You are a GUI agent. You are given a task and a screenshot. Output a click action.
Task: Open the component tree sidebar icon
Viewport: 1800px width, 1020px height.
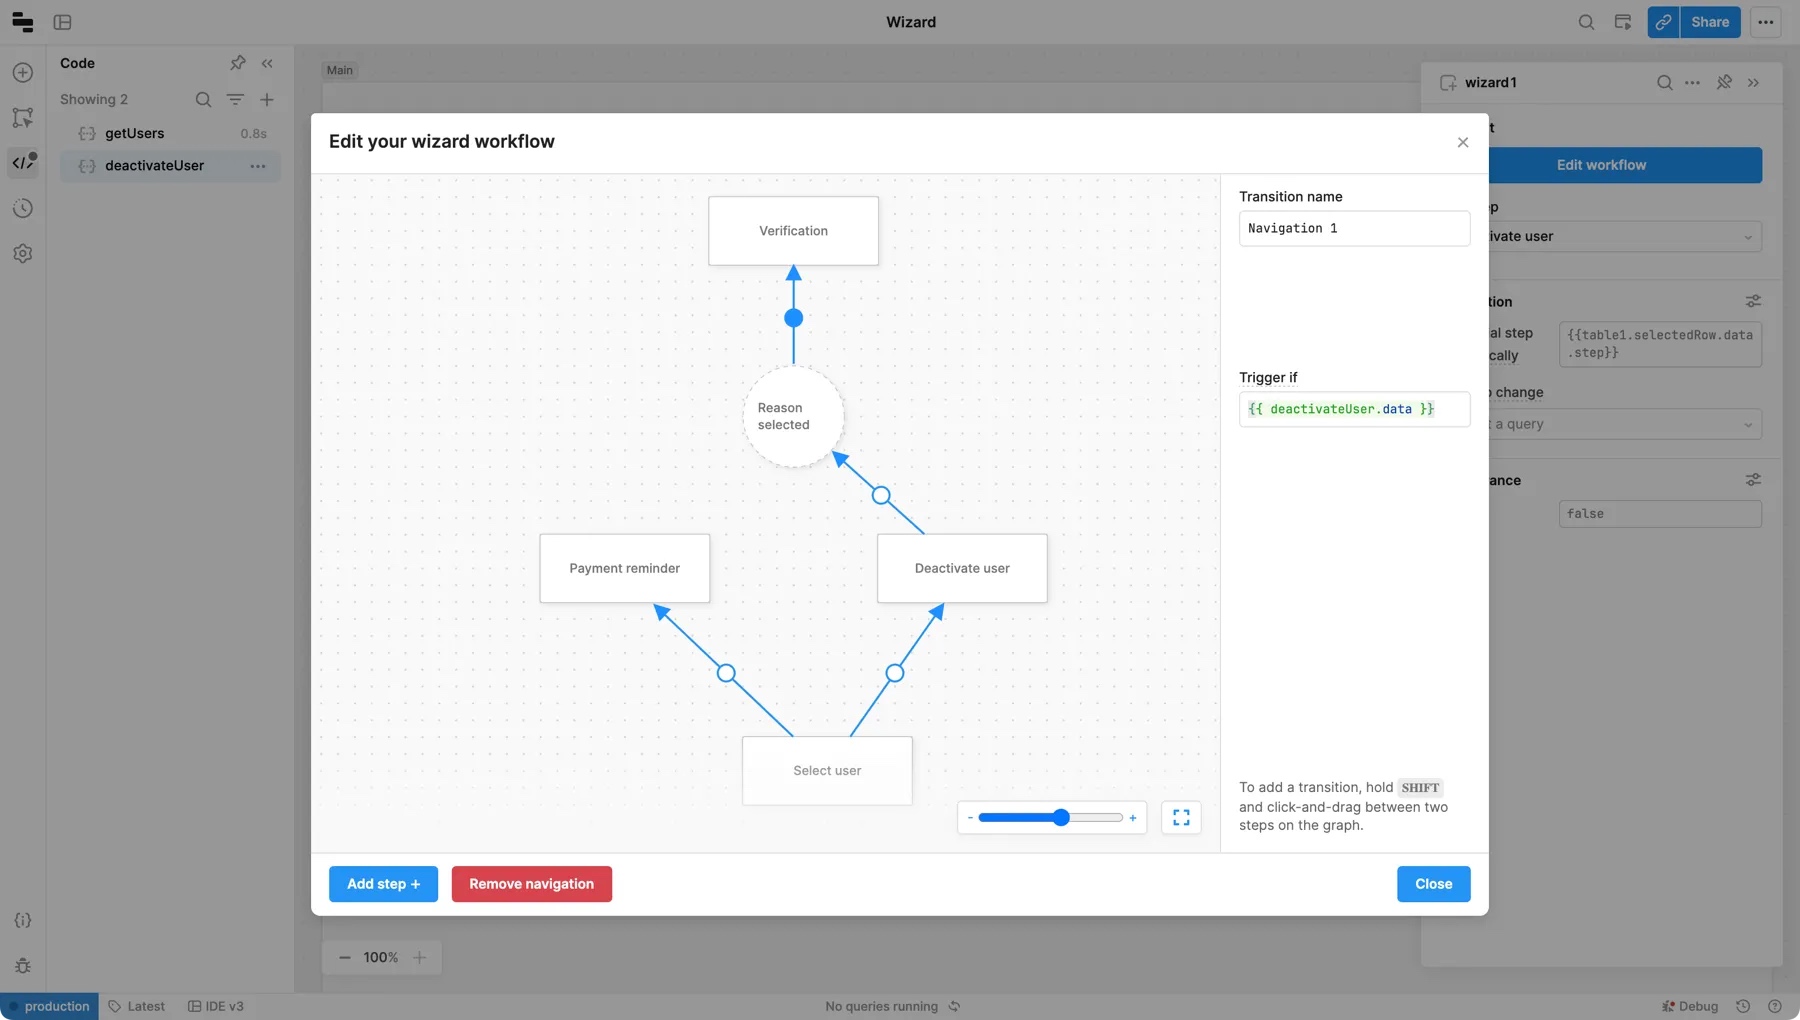click(x=23, y=118)
